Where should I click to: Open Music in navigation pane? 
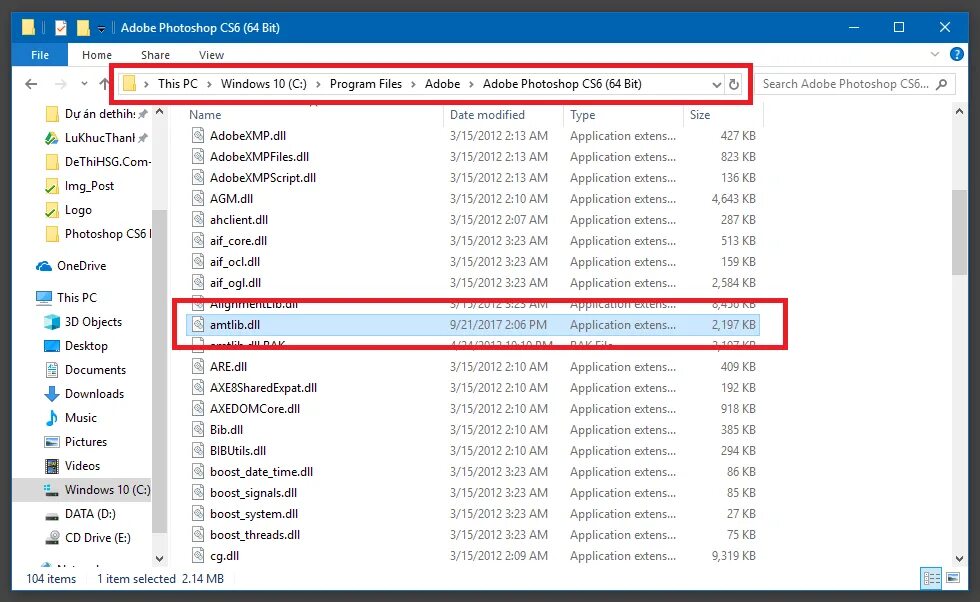pyautogui.click(x=71, y=418)
